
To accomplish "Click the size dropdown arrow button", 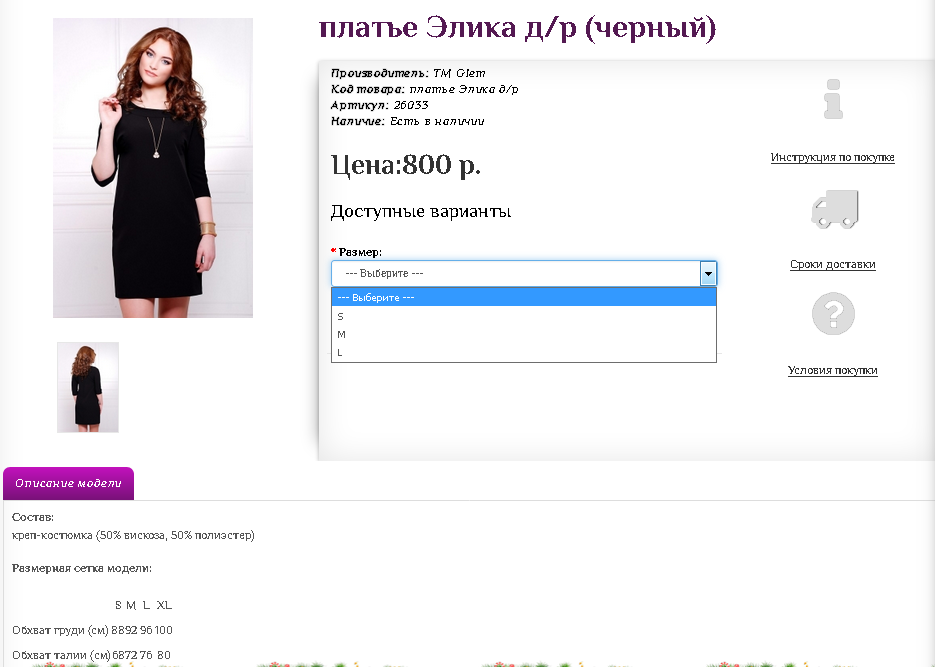I will coord(708,273).
